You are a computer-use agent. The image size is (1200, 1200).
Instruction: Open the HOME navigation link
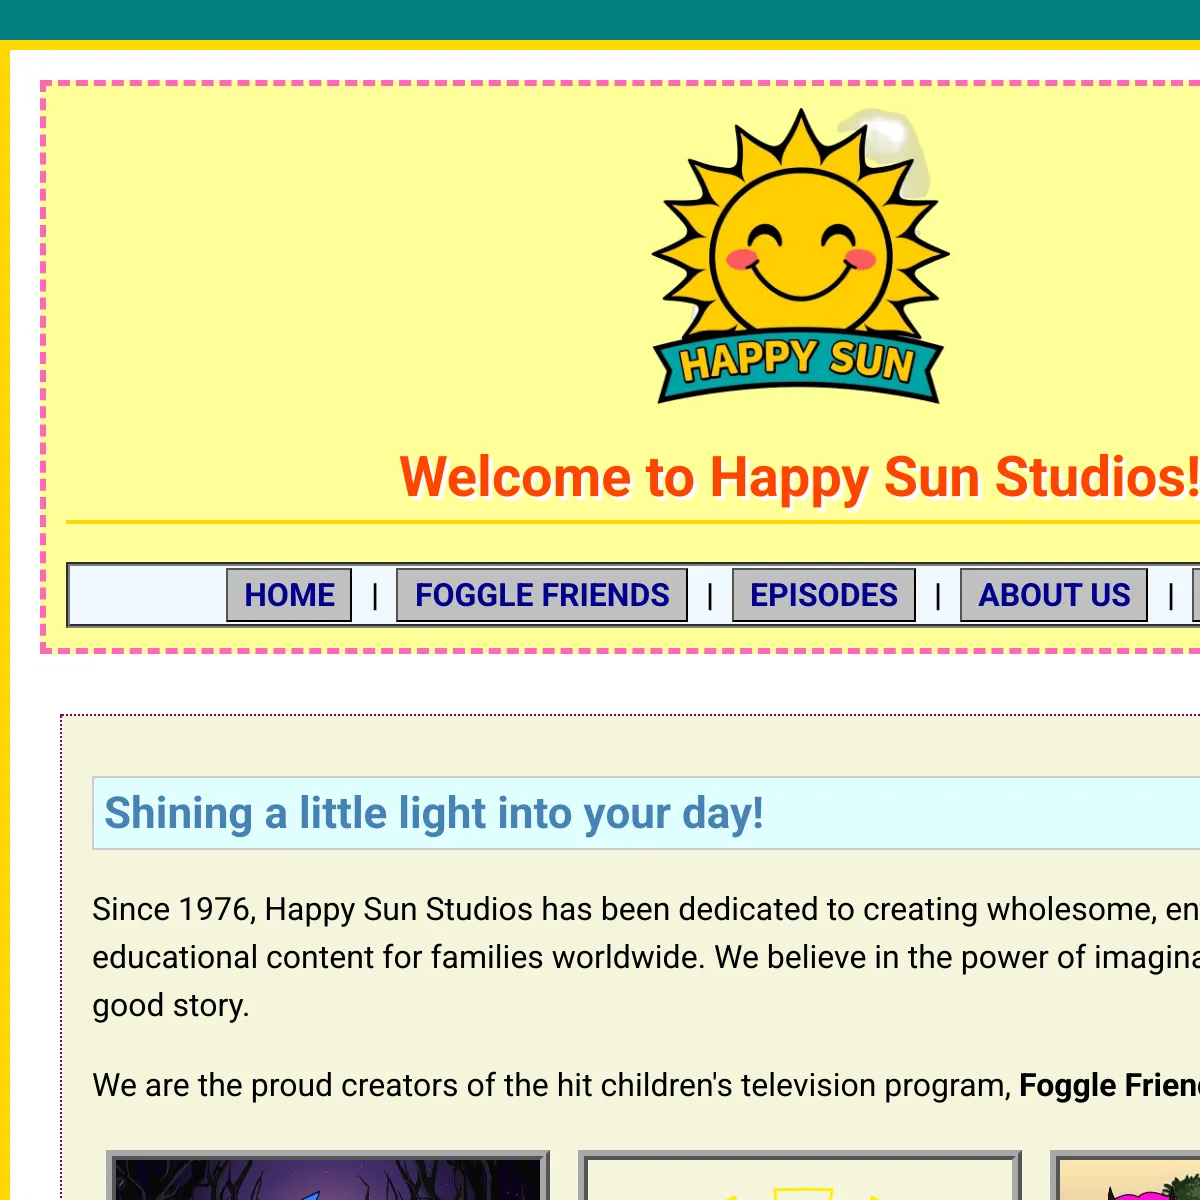point(289,595)
